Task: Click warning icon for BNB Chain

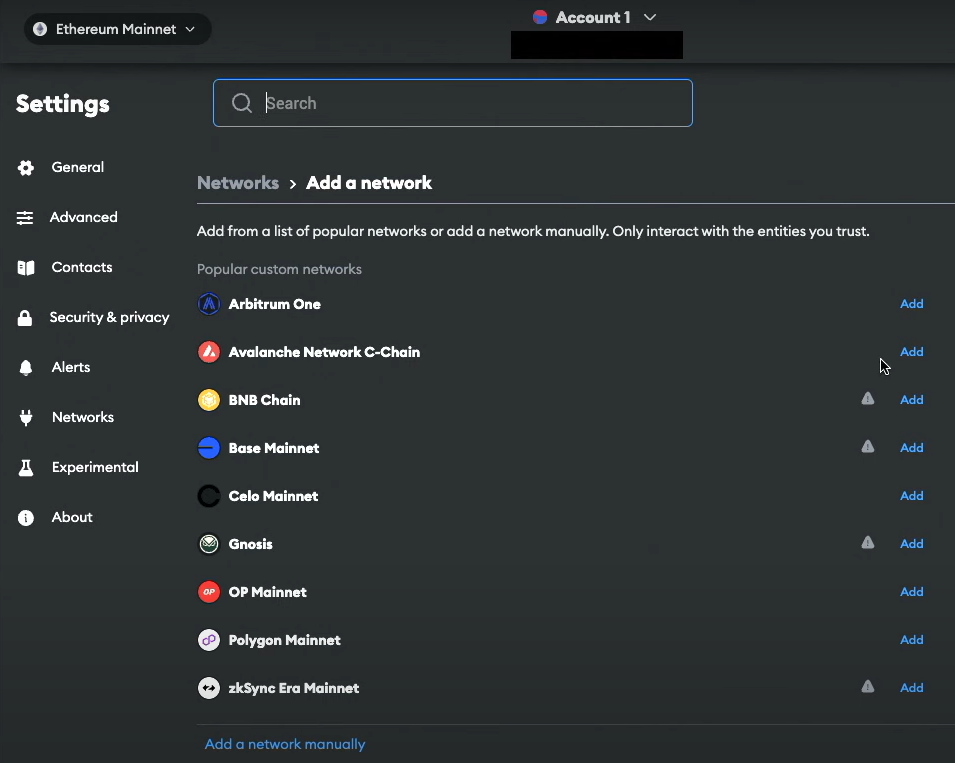Action: 868,399
